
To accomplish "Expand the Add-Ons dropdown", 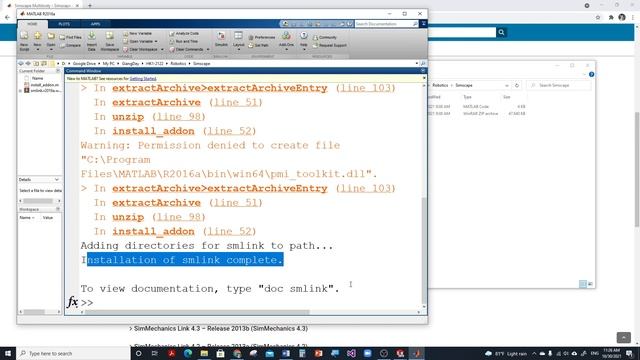I will pyautogui.click(x=286, y=49).
